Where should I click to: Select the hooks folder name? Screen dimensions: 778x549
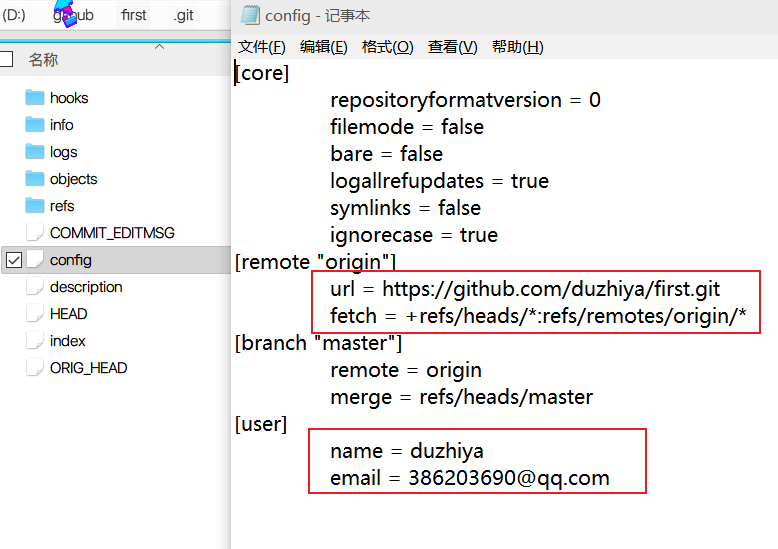(x=69, y=98)
